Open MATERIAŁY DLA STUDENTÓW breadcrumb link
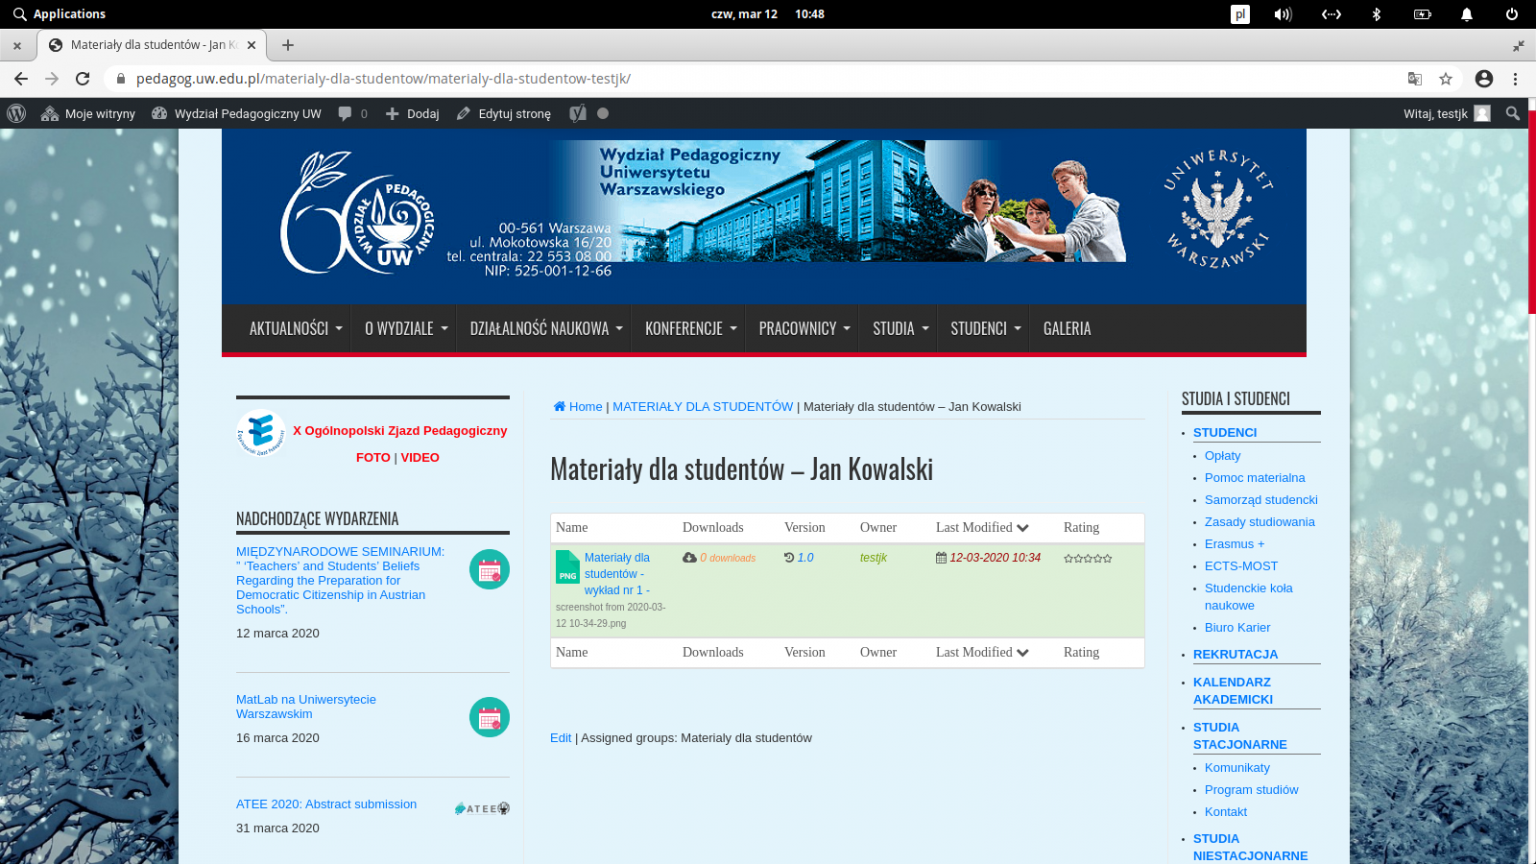Screen dimensions: 1536x864 (703, 407)
